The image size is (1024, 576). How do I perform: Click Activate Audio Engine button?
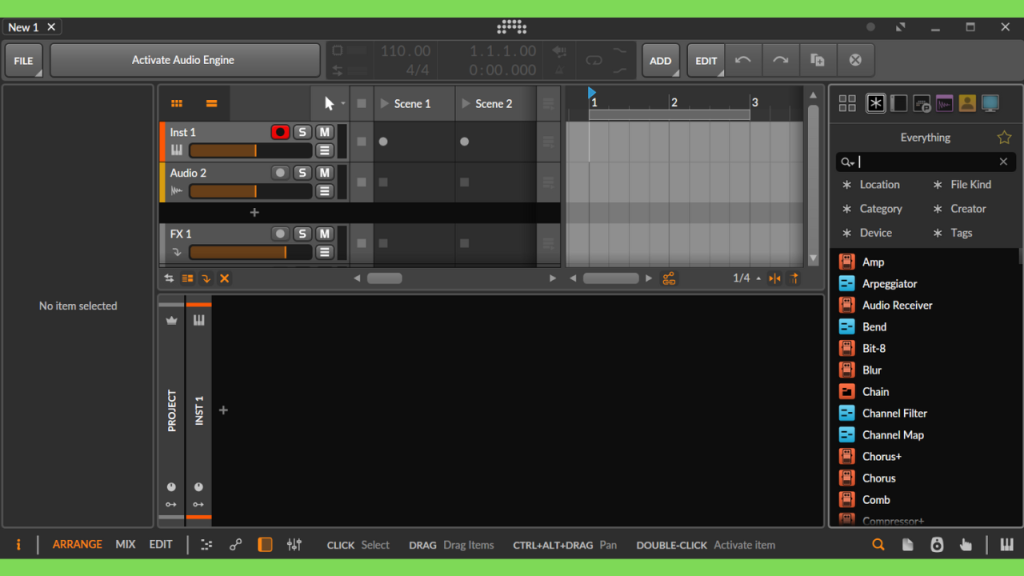(x=183, y=60)
